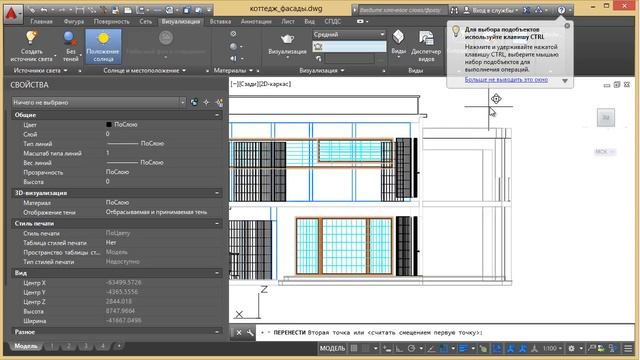Click МОДЕЛЬ button in status bar
The width and height of the screenshot is (640, 360).
(332, 349)
